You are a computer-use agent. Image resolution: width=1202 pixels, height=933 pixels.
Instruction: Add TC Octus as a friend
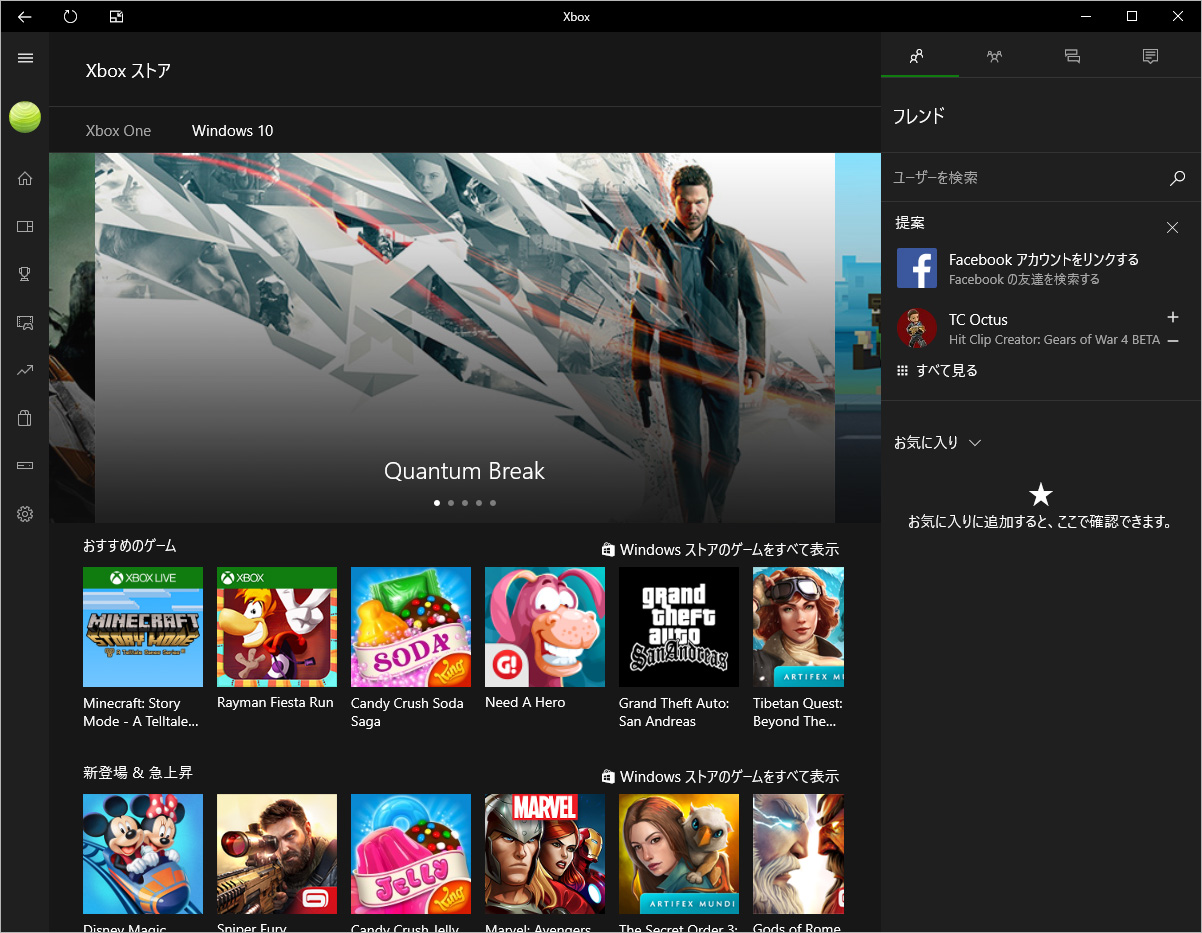pos(1173,317)
